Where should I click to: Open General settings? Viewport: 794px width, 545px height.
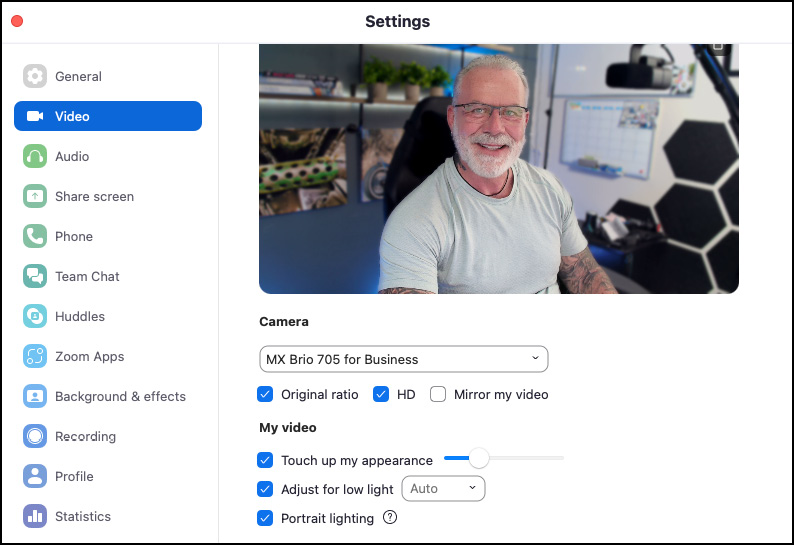(x=108, y=76)
